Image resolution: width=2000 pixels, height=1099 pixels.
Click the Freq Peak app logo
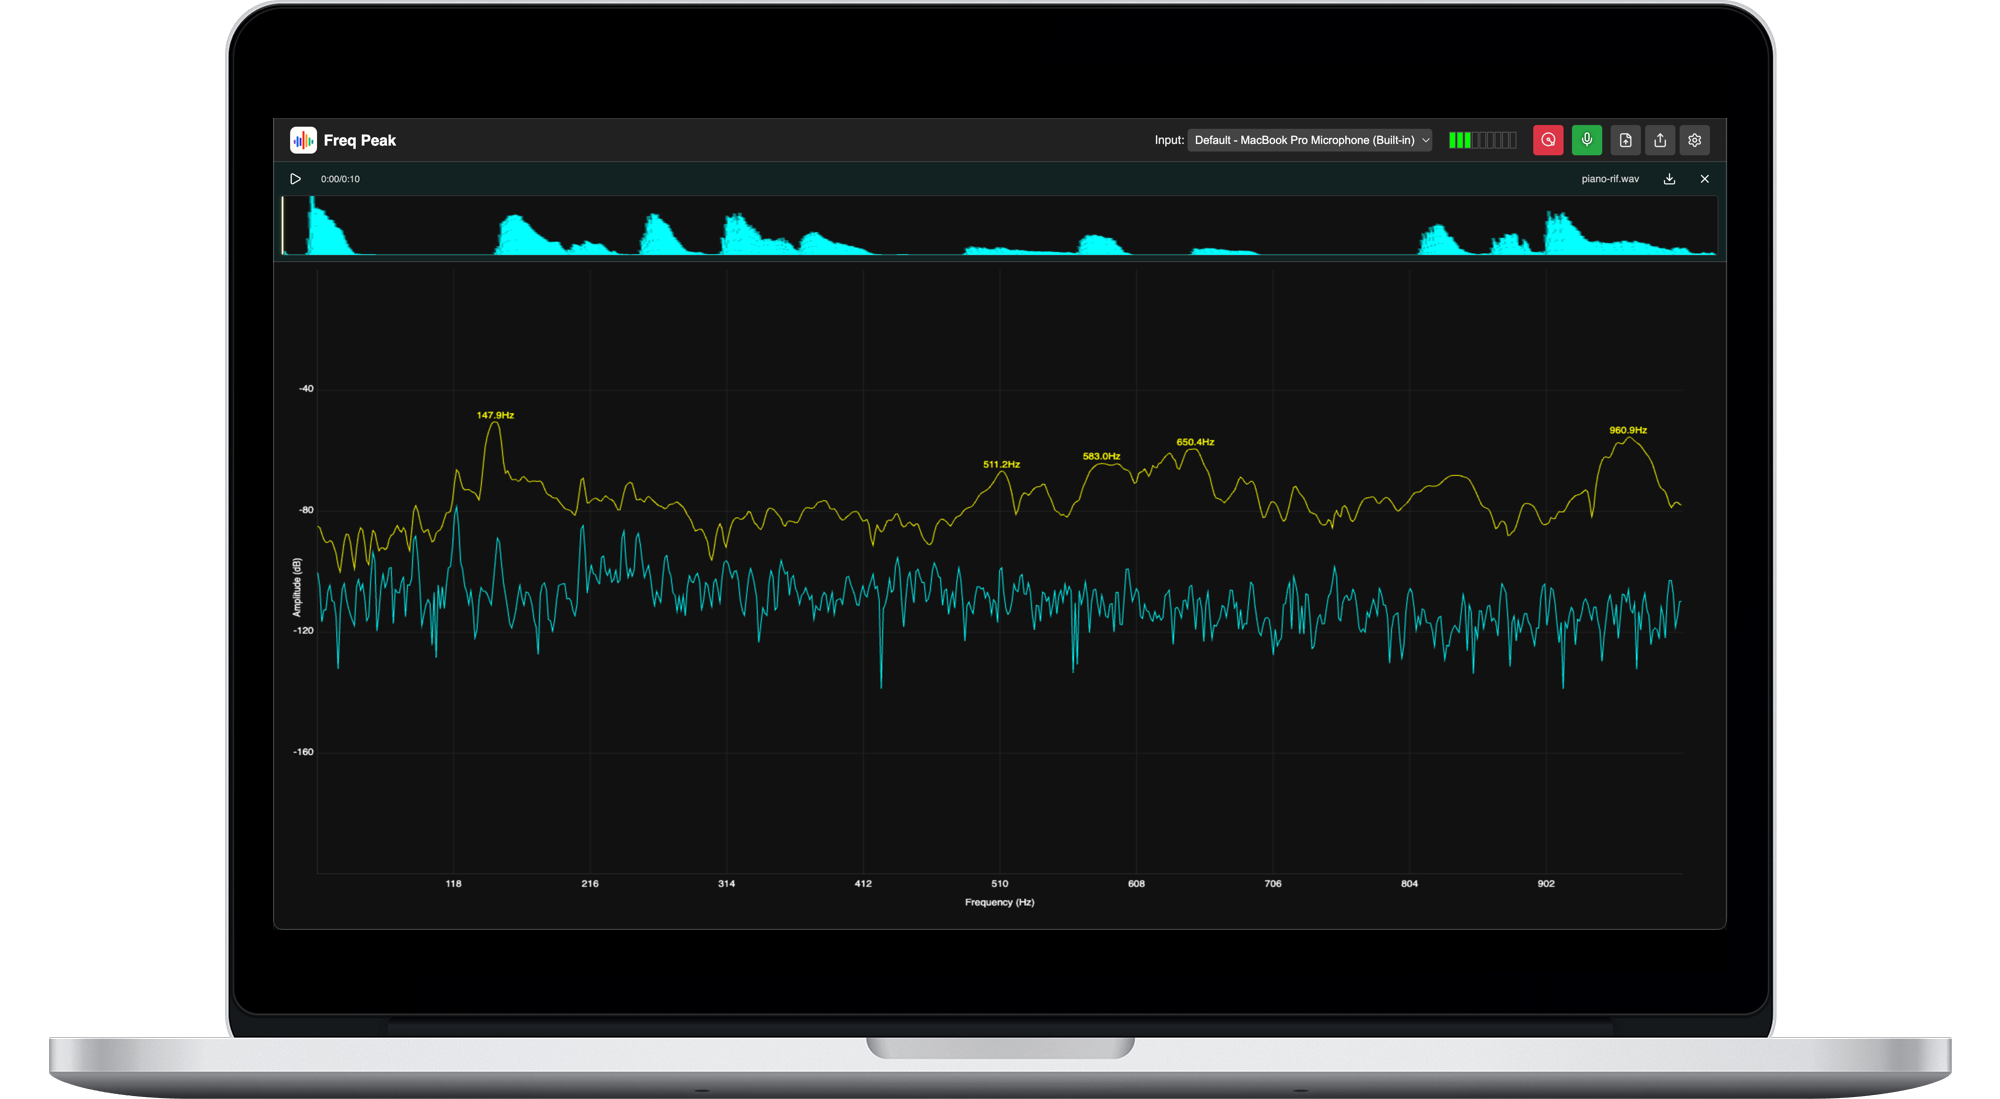(x=303, y=140)
